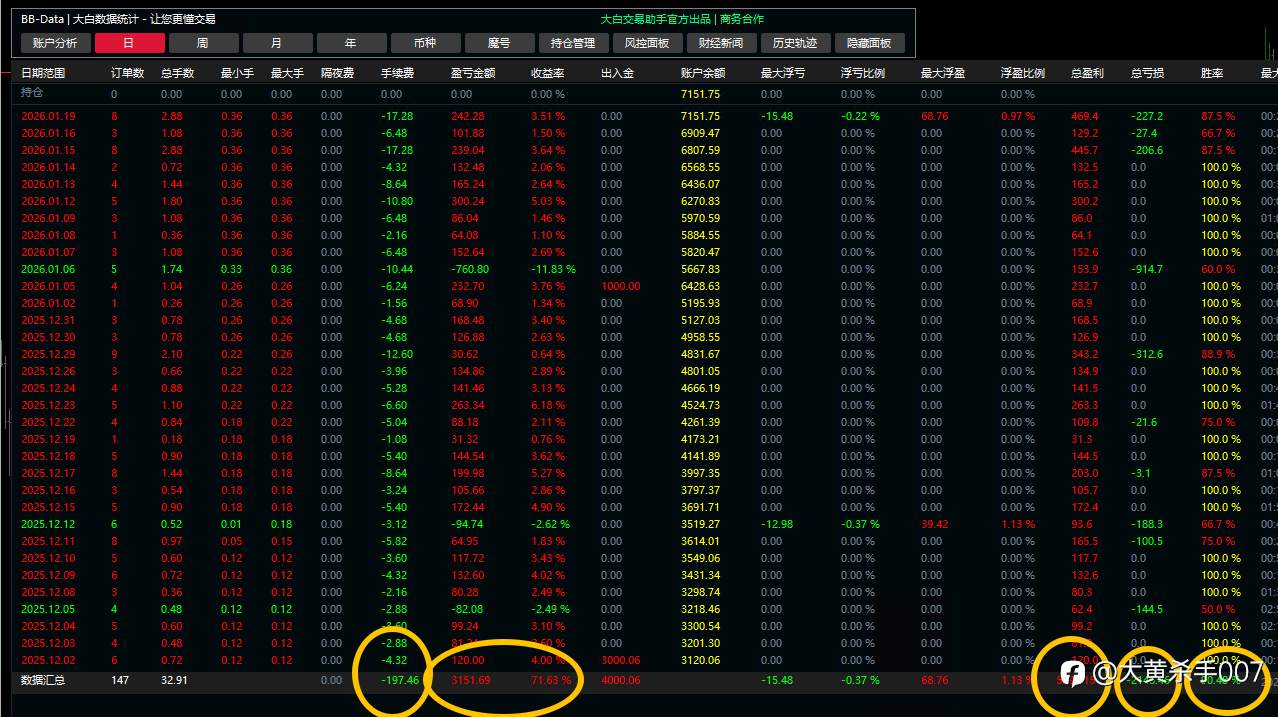Switch to the 年 yearly statistics tab
Viewport: 1278px width, 717px height.
[351, 43]
